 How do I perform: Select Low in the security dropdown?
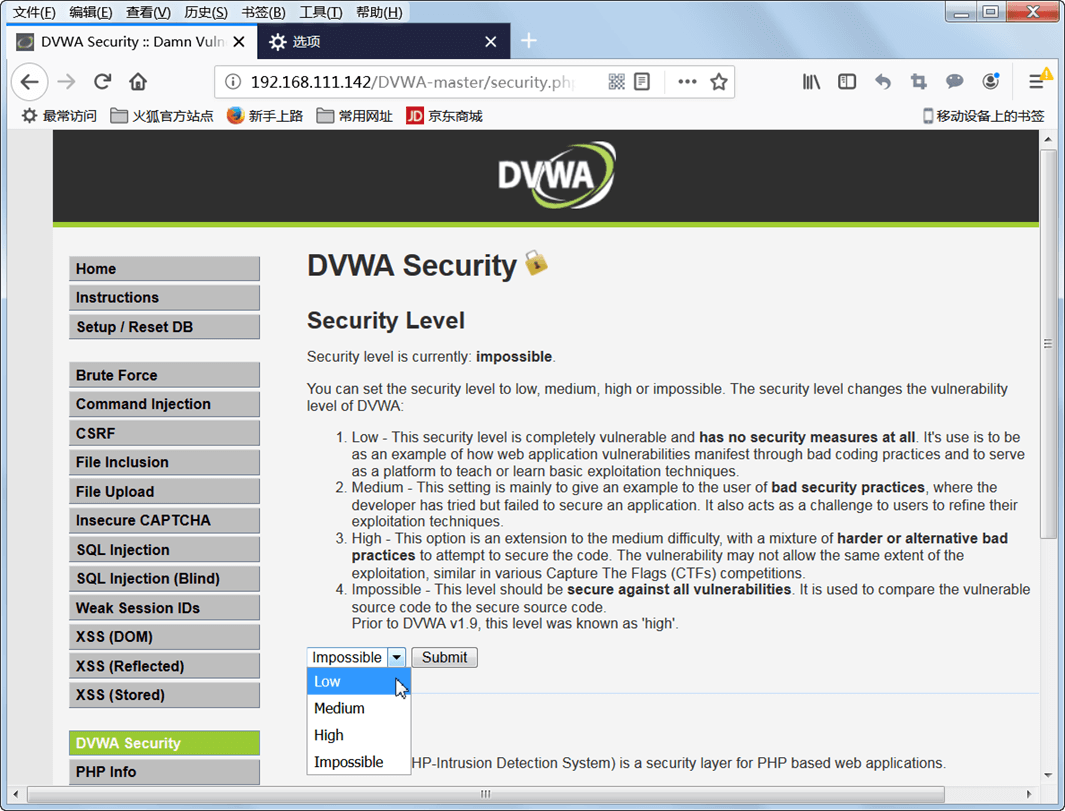pyautogui.click(x=359, y=681)
